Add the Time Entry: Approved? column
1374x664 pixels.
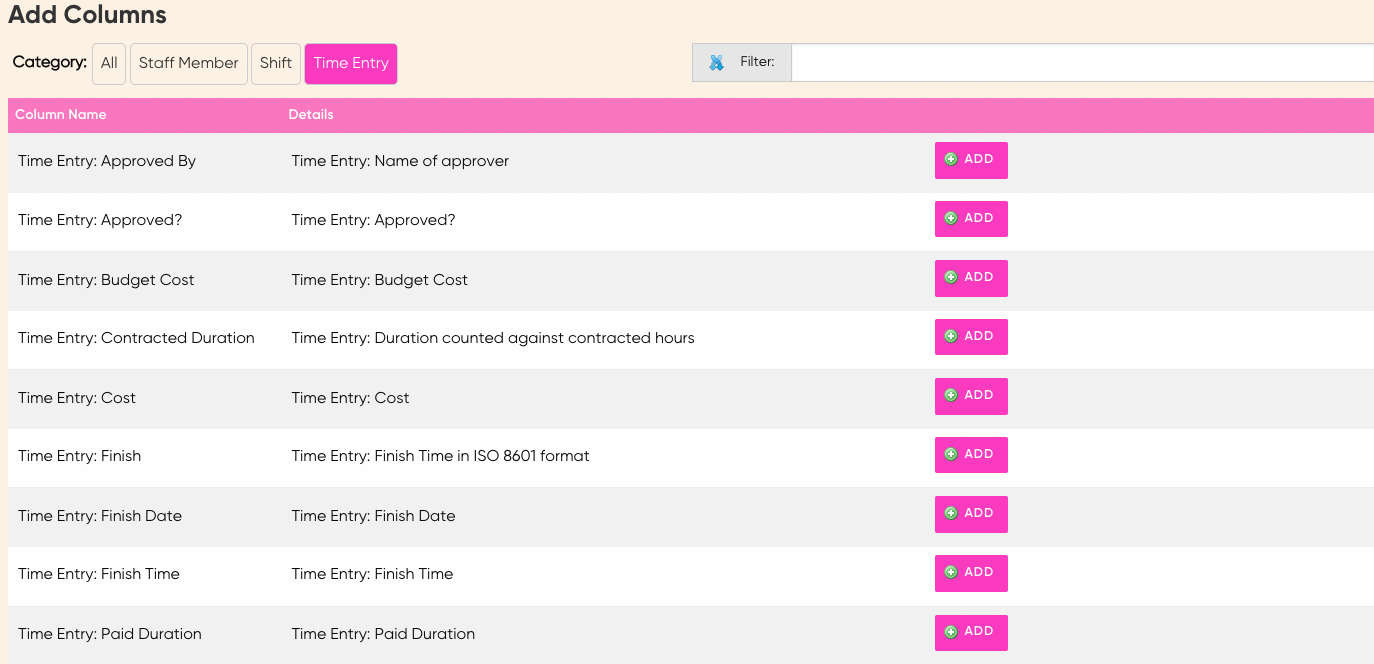971,219
